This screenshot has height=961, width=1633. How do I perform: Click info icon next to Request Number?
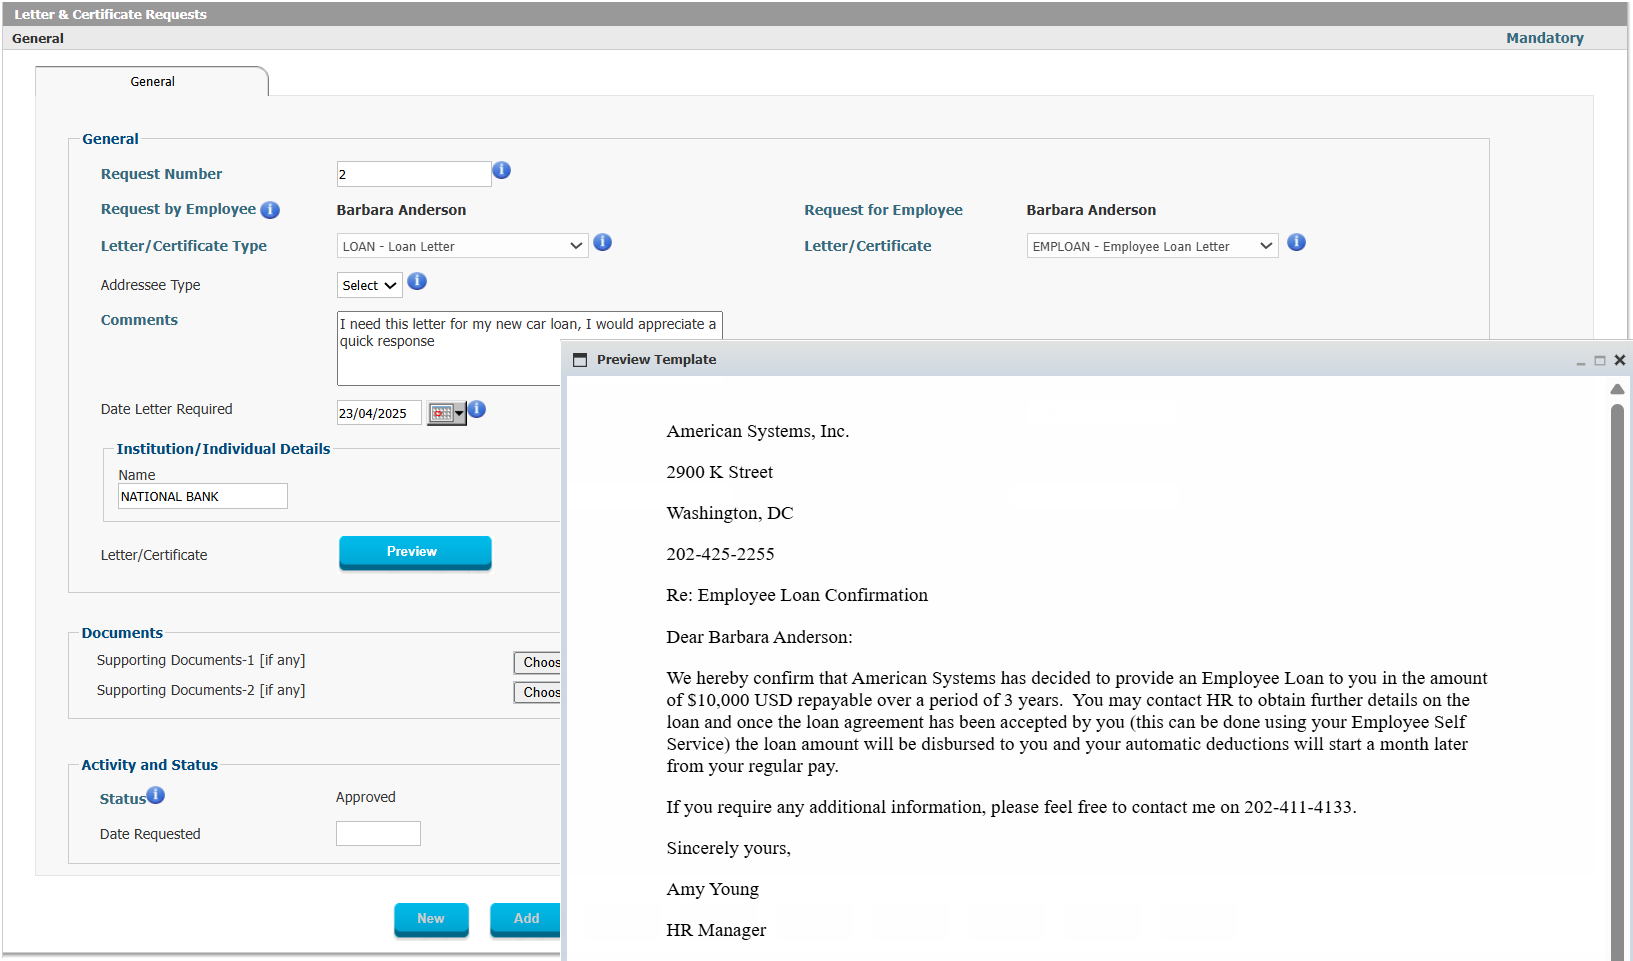click(502, 171)
